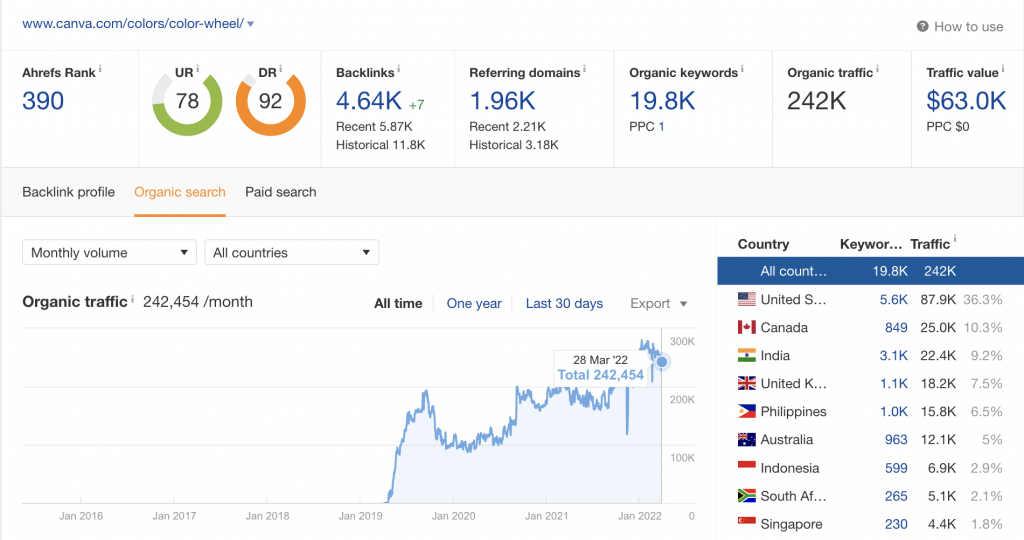The image size is (1024, 540).
Task: Open Singapore 230 keywords link
Action: click(x=896, y=524)
